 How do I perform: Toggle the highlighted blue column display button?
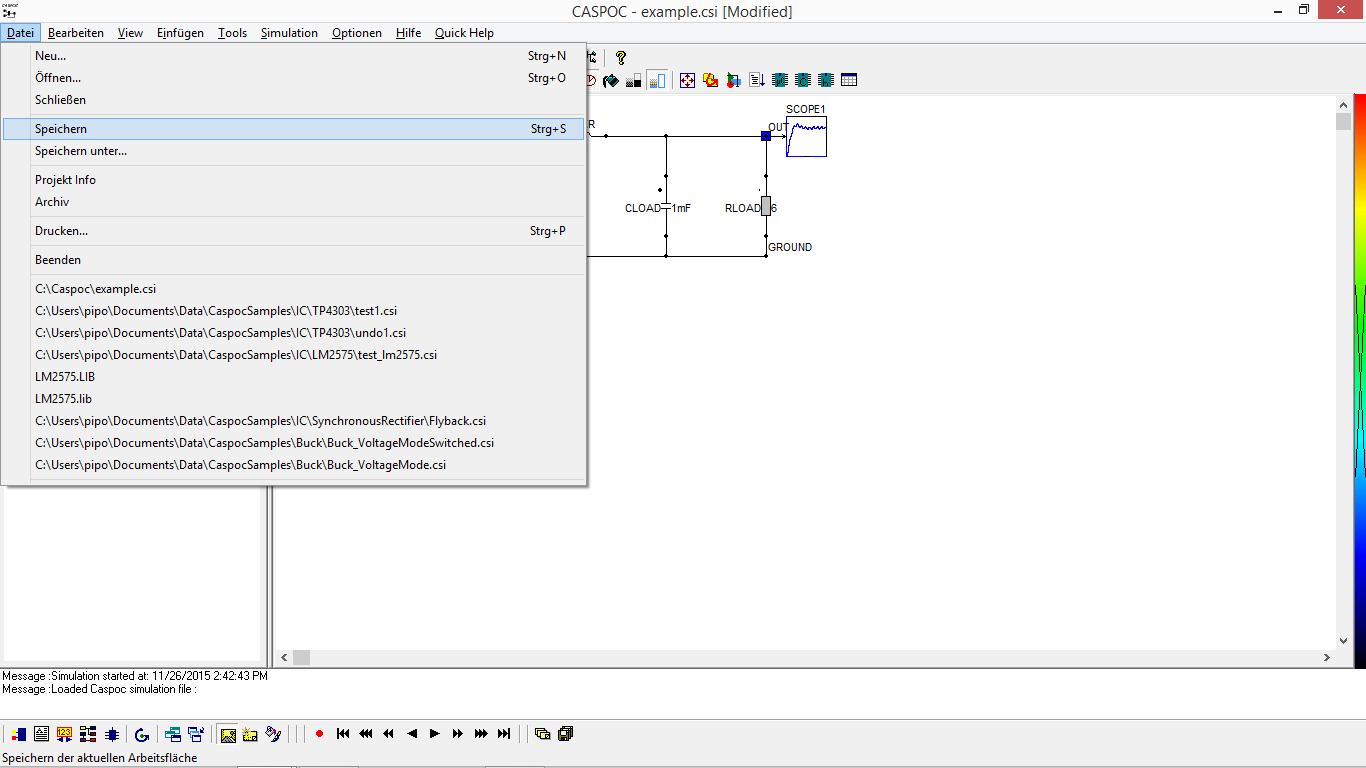pyautogui.click(x=657, y=80)
